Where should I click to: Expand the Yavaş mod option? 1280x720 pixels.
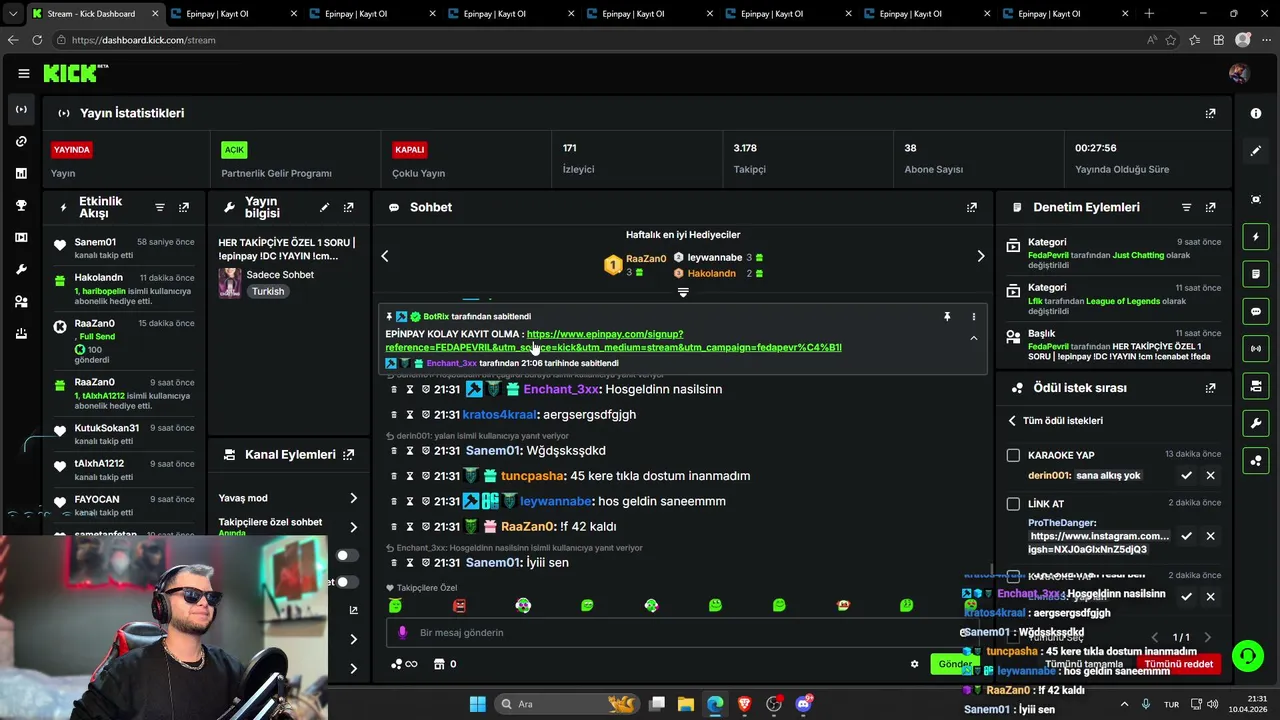point(353,498)
